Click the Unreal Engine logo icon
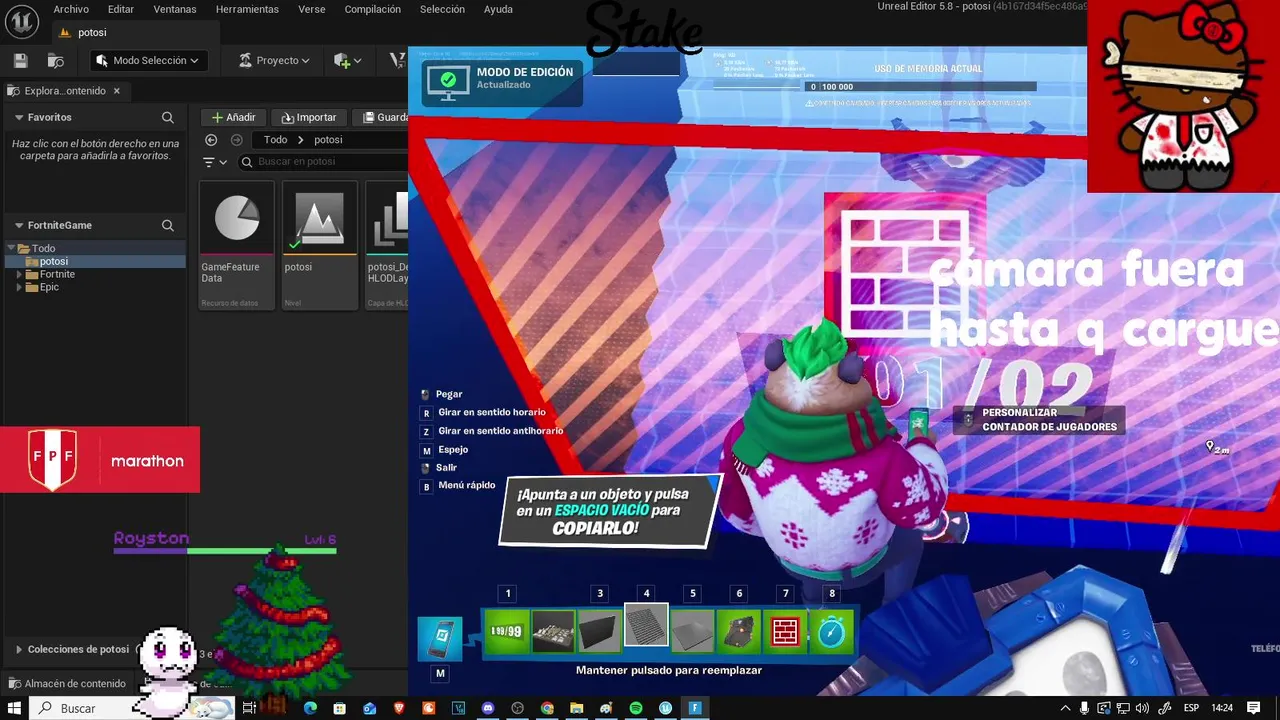This screenshot has height=720, width=1280. 21,19
